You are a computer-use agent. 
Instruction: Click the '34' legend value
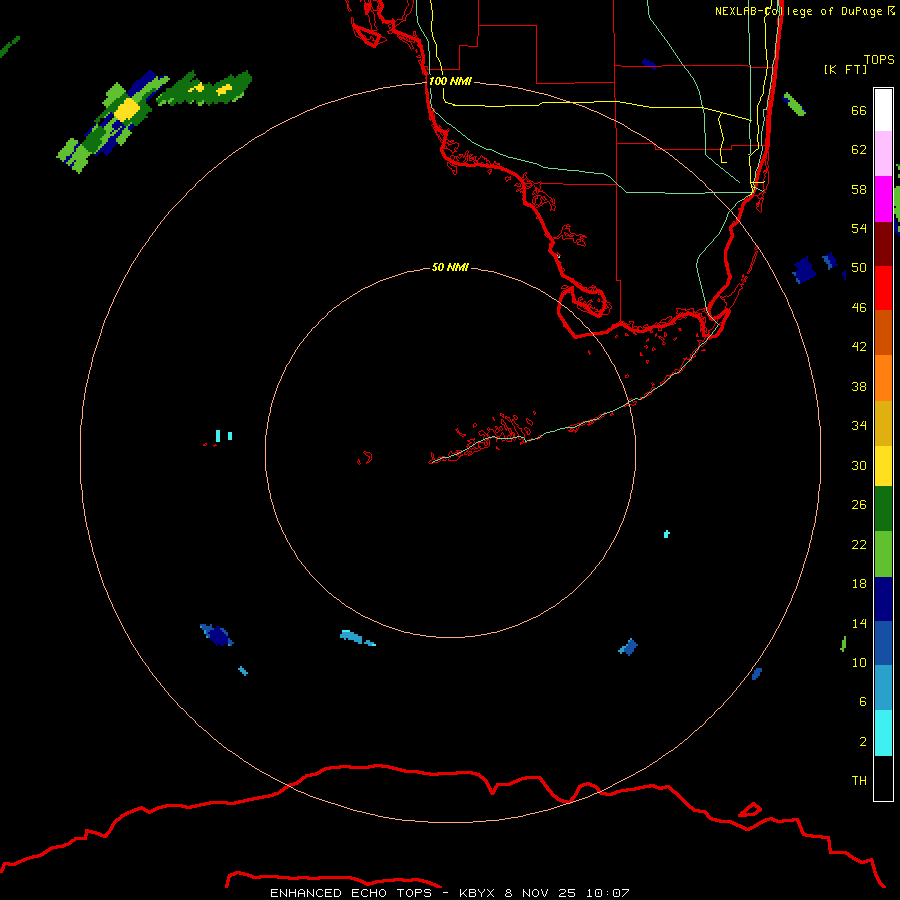click(859, 425)
